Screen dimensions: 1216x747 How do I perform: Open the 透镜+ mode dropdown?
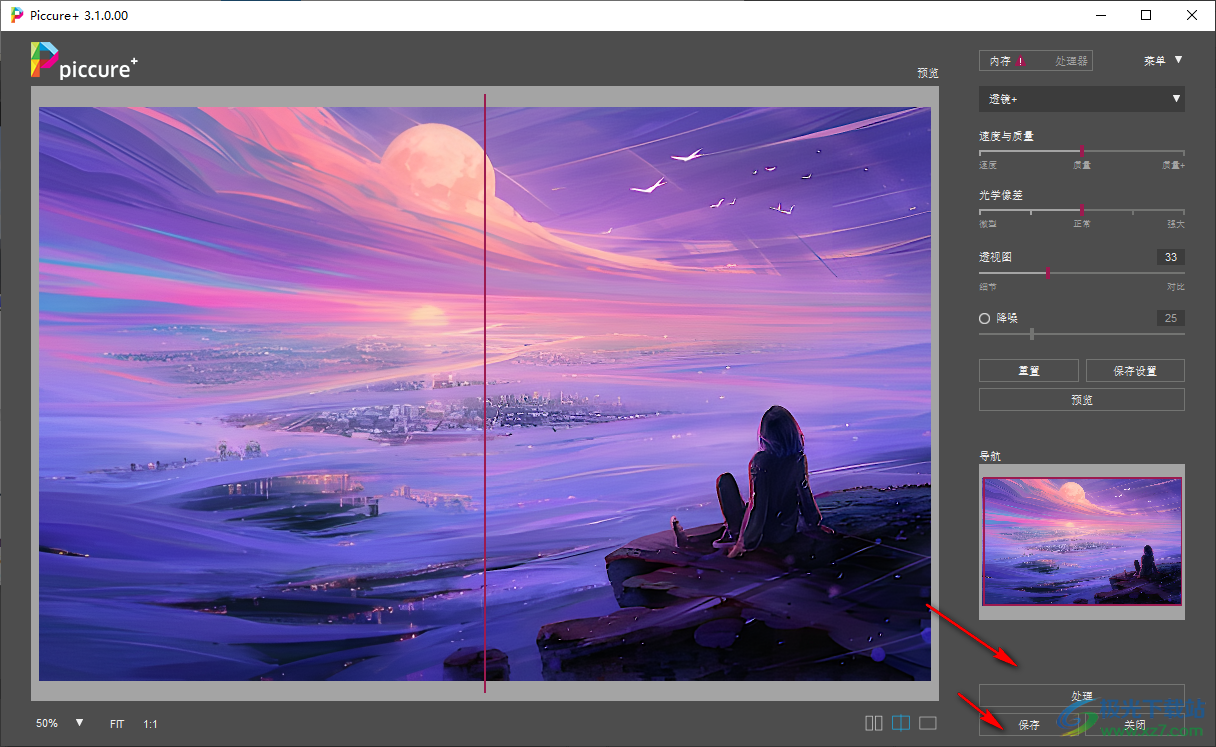tap(1082, 99)
